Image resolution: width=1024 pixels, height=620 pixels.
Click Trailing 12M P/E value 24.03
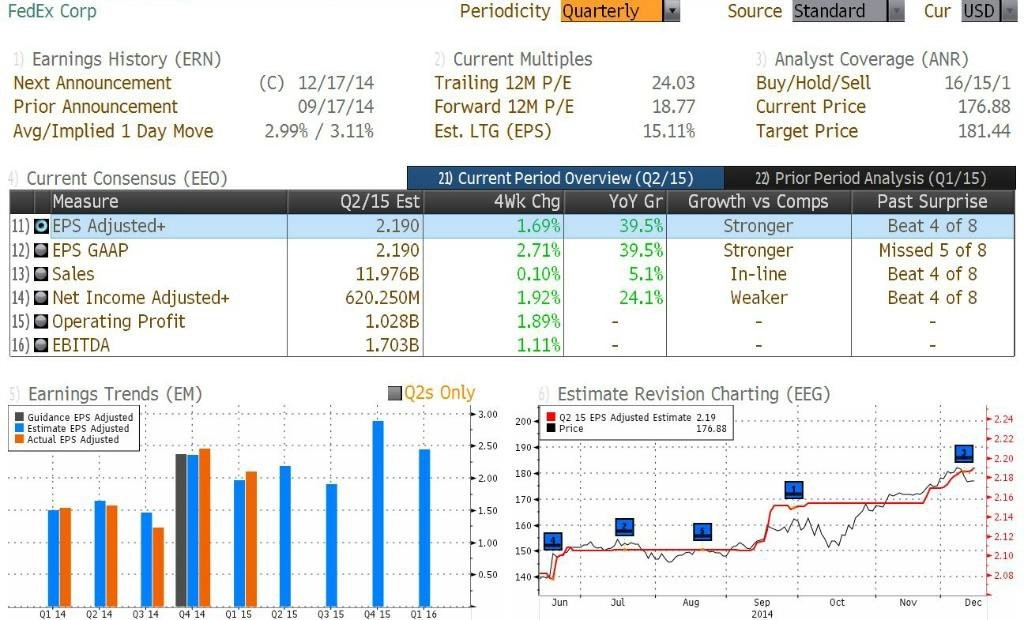pyautogui.click(x=673, y=83)
